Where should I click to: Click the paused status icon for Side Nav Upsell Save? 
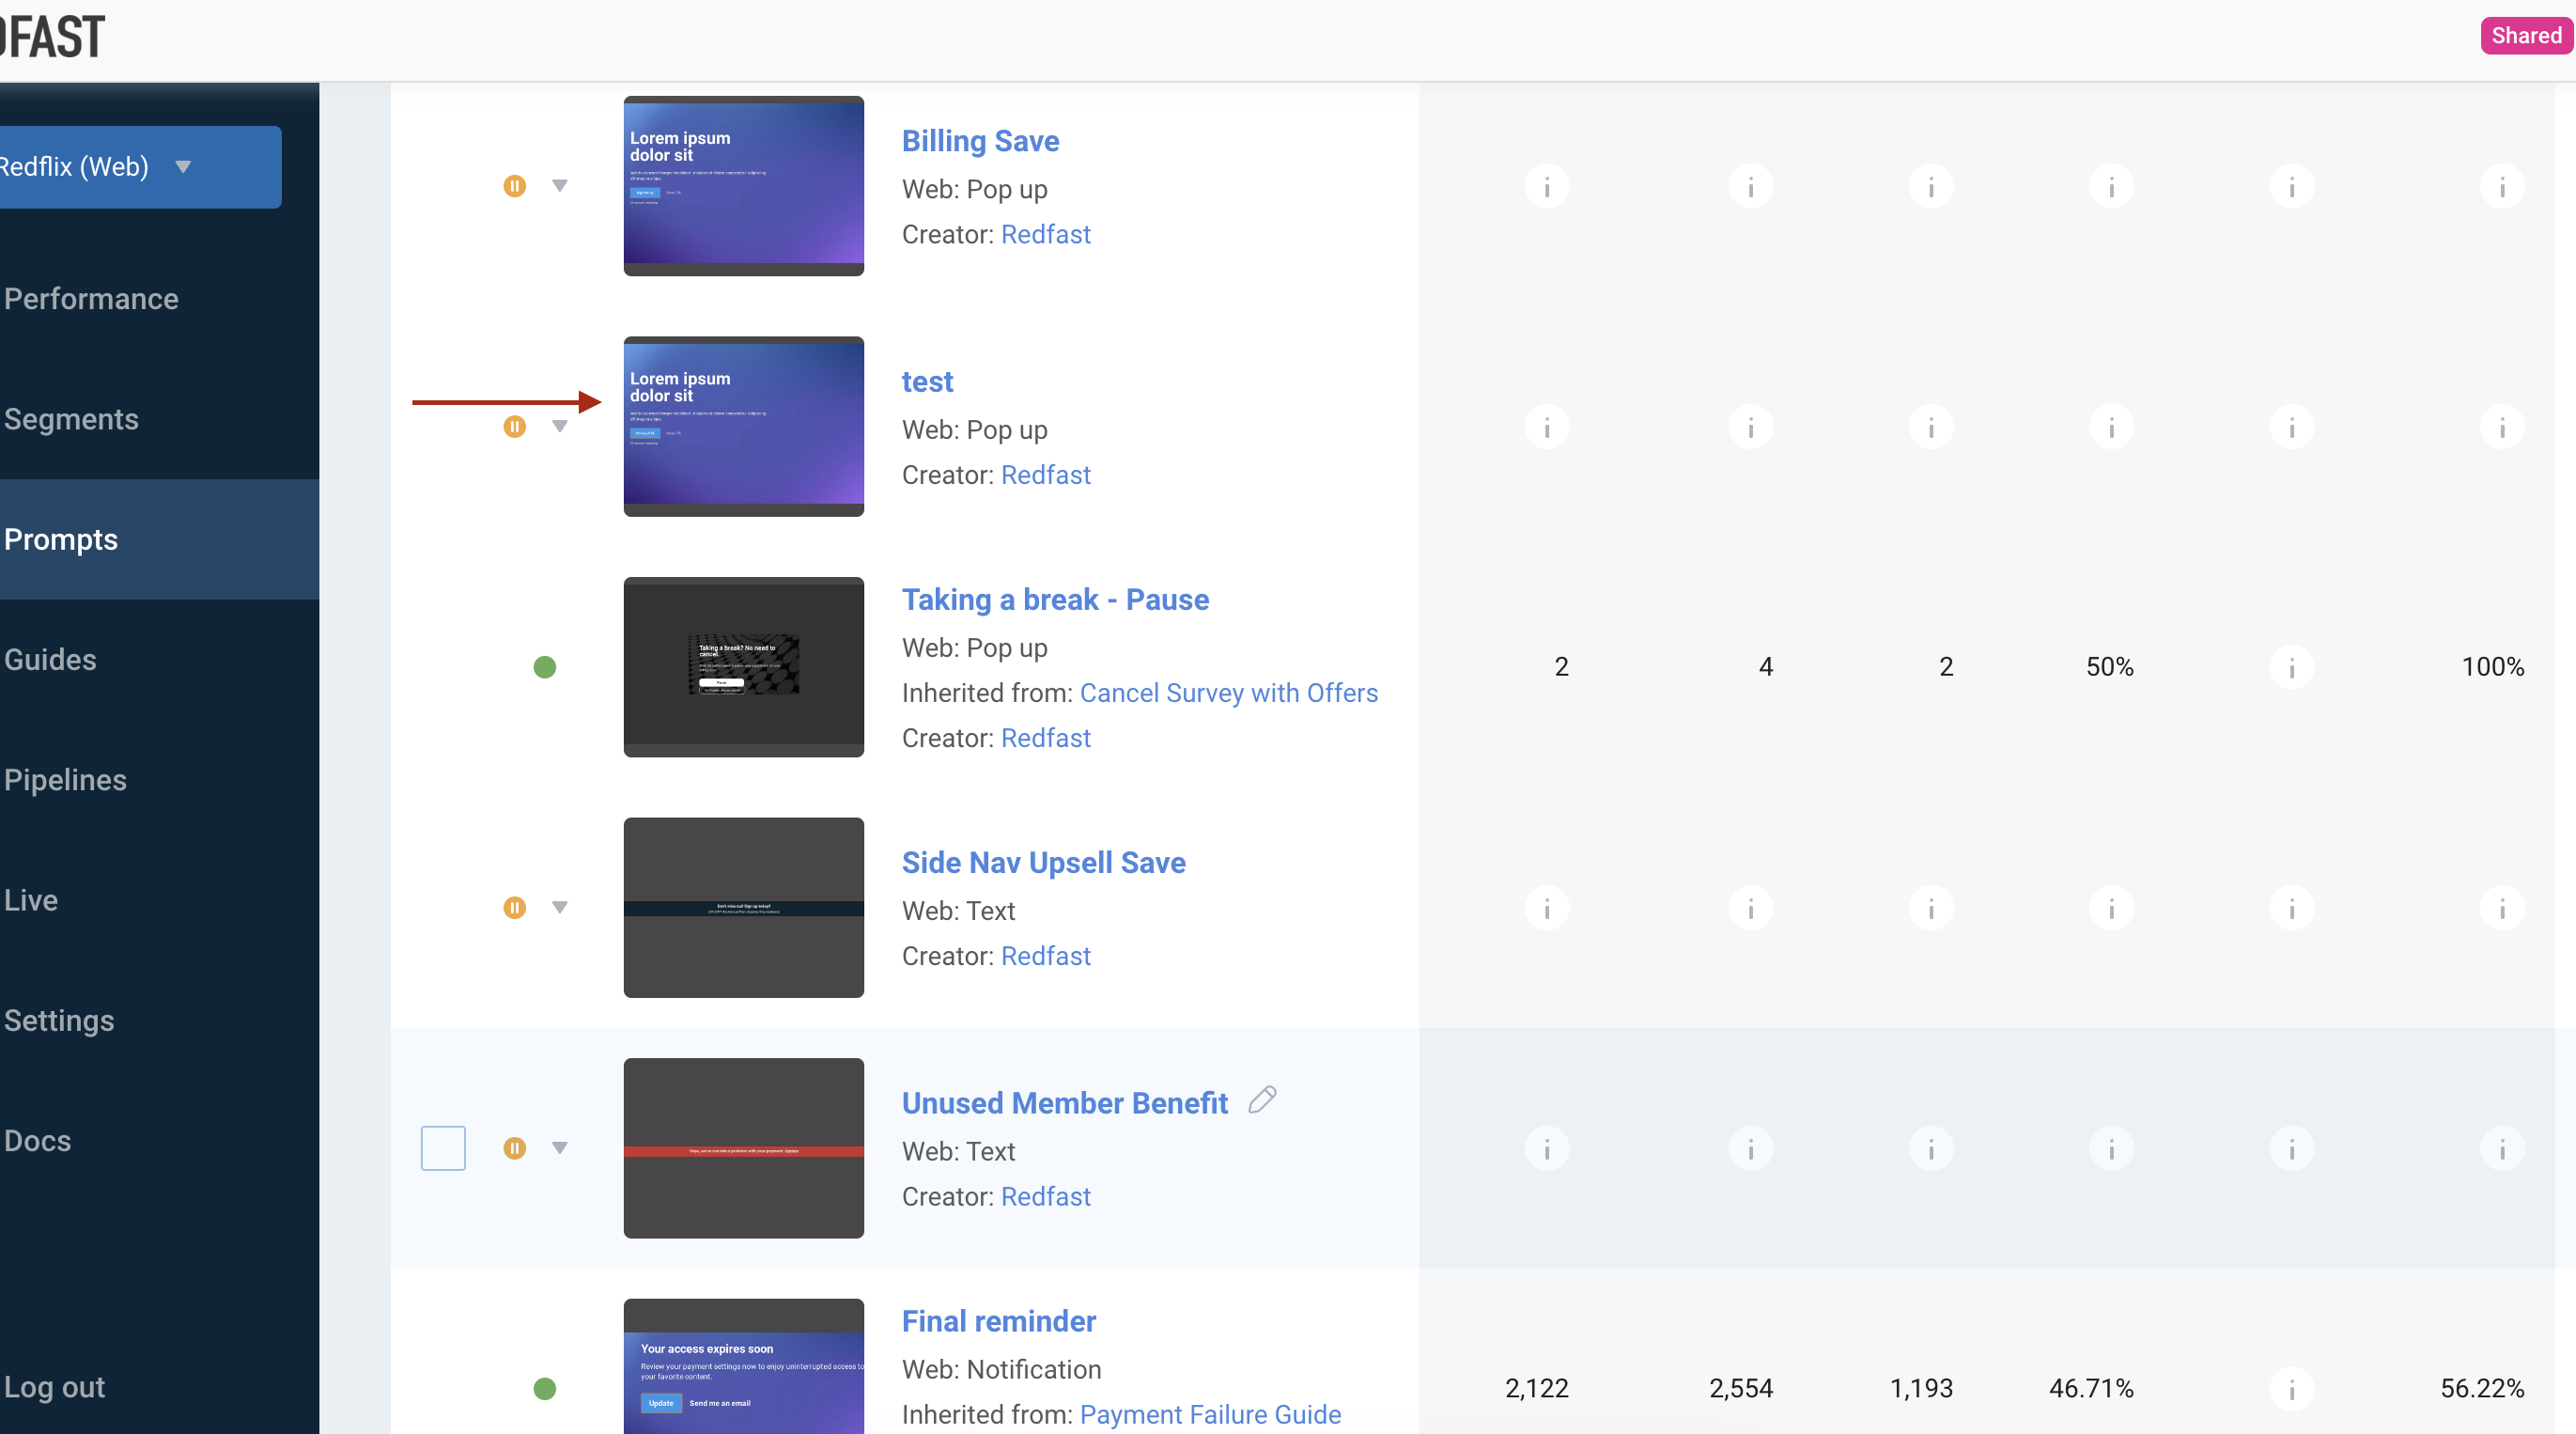coord(514,908)
